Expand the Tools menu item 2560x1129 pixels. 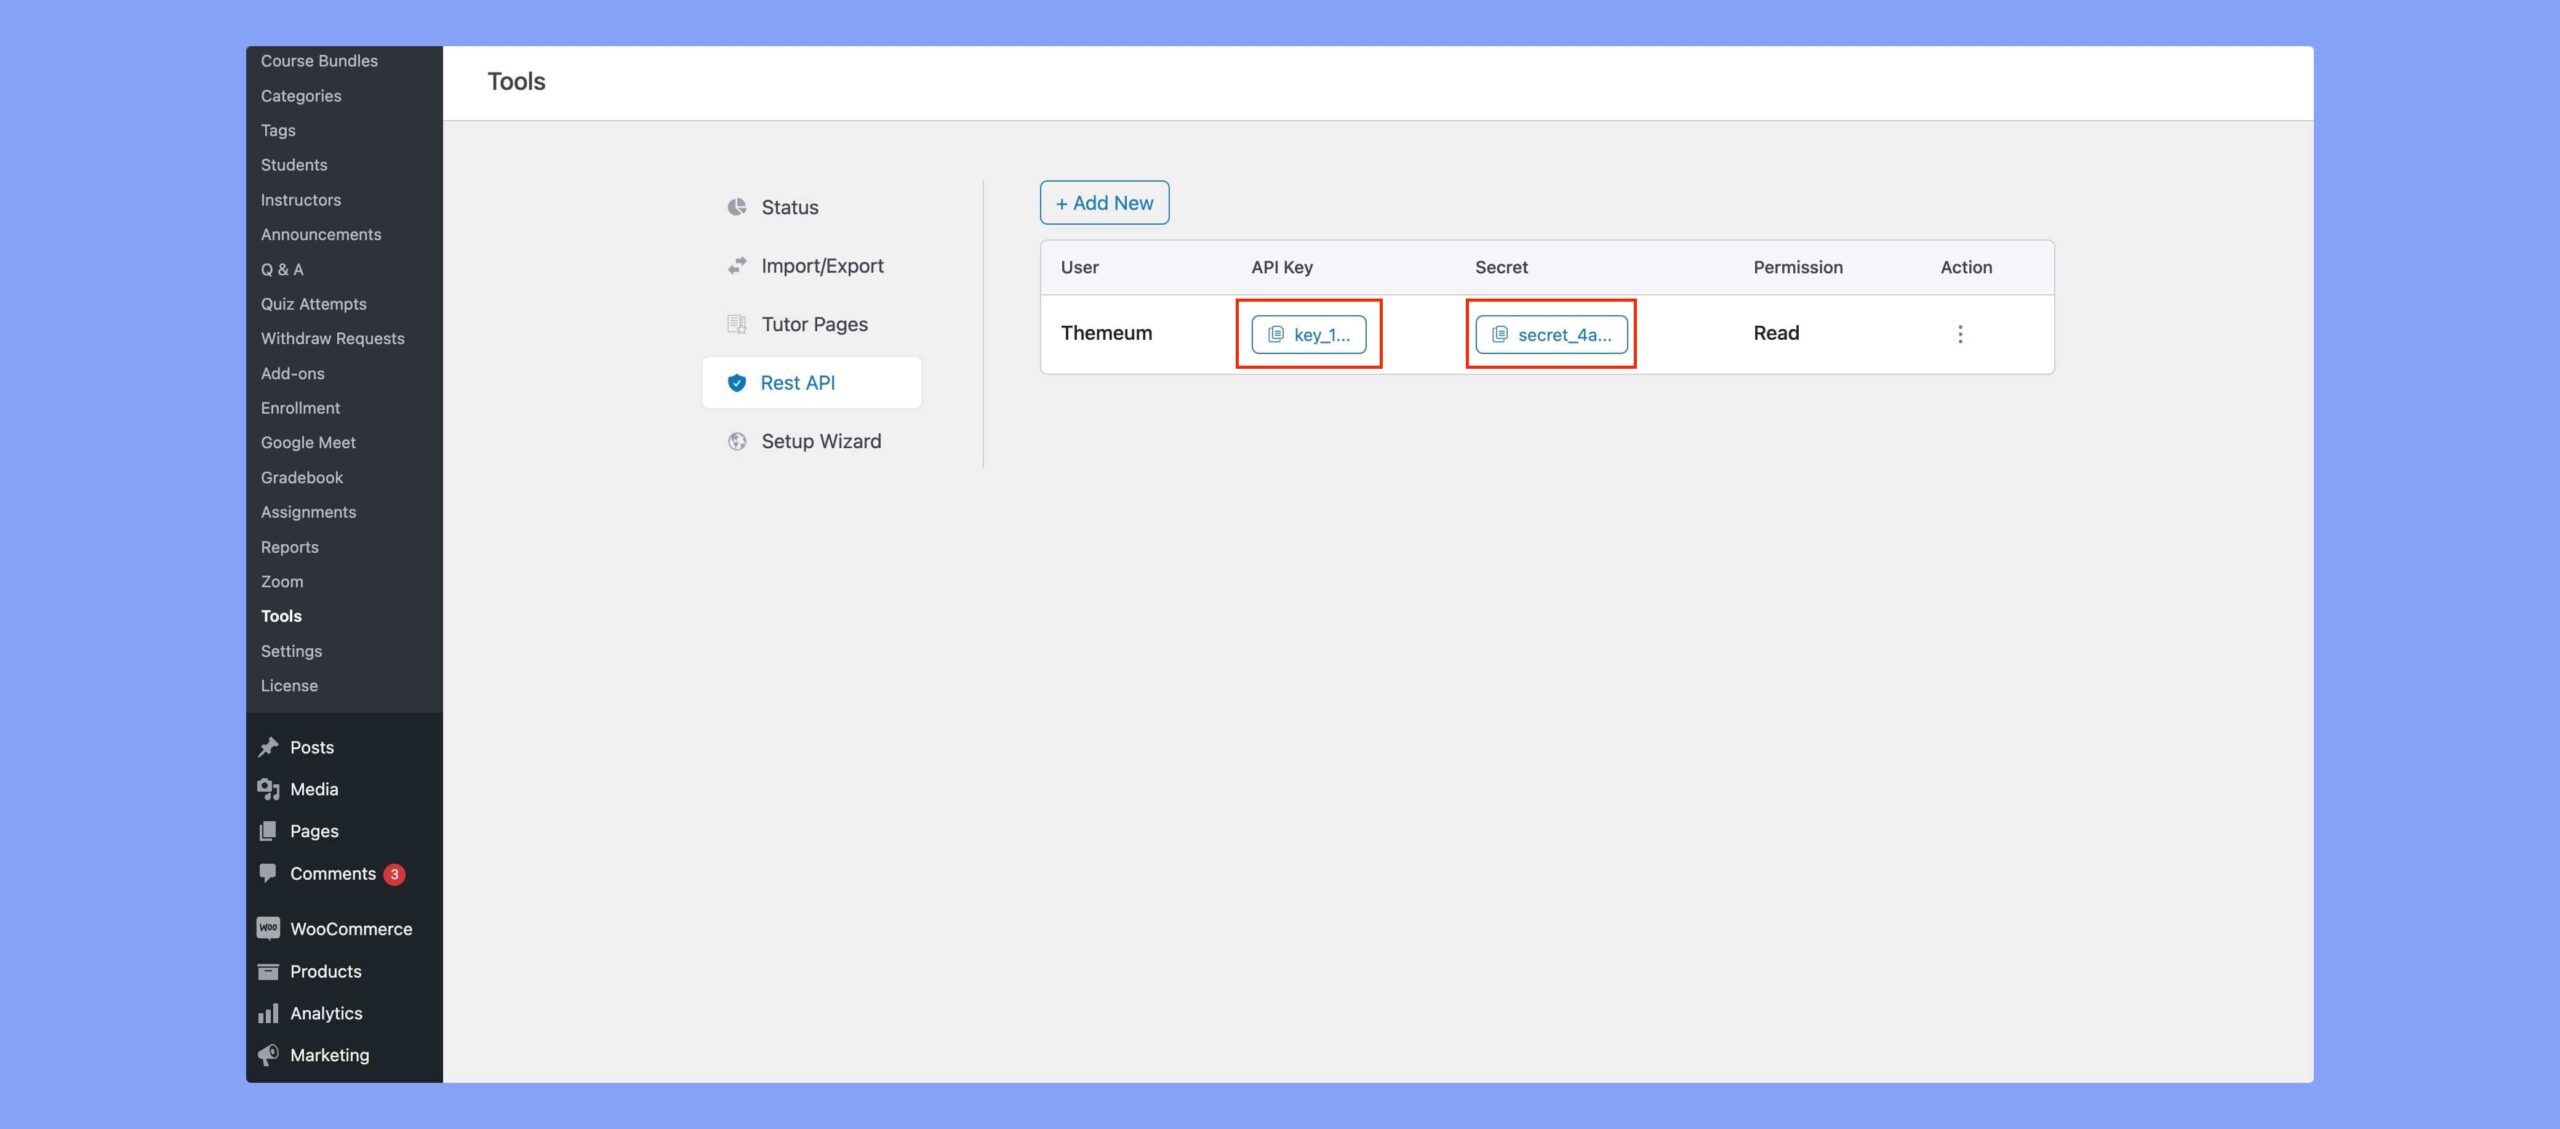click(279, 617)
